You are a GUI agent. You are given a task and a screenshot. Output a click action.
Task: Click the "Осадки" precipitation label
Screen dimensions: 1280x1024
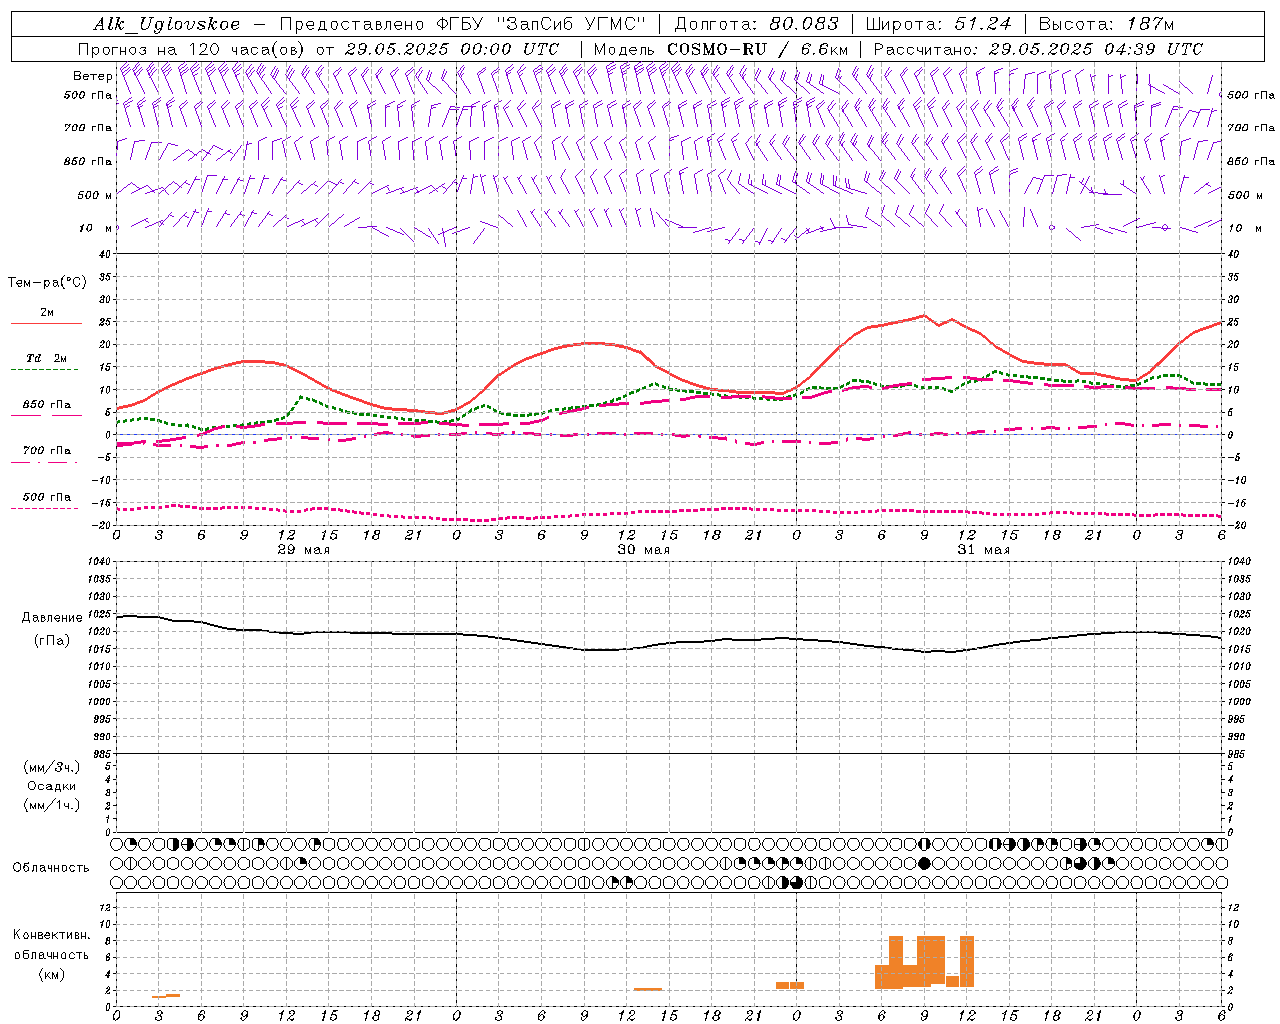(52, 786)
